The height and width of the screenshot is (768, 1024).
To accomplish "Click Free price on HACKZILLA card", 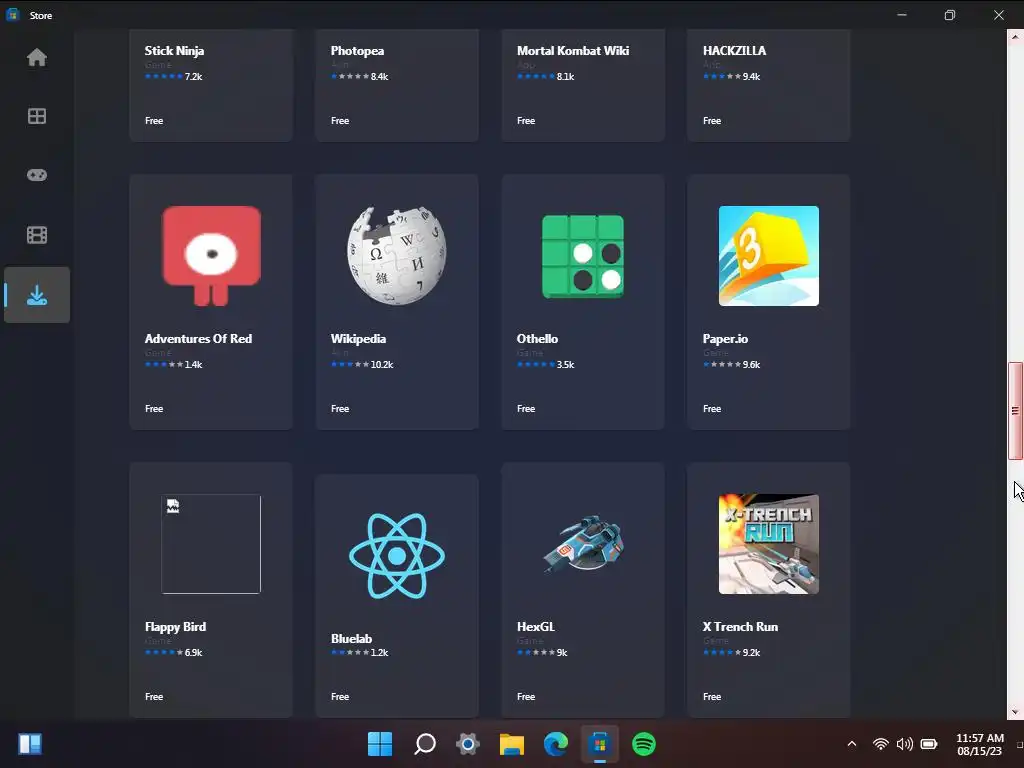I will pos(712,121).
